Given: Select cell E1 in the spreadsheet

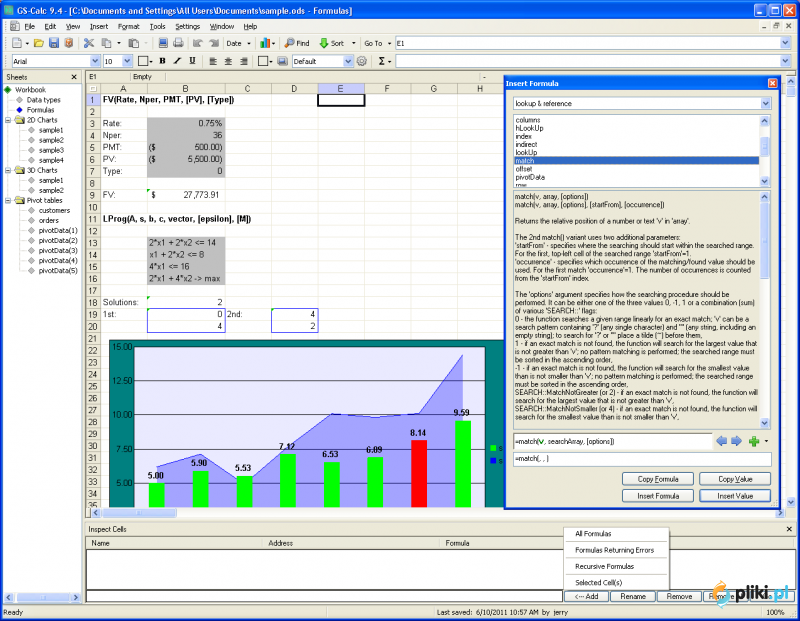Looking at the screenshot, I should 341,100.
